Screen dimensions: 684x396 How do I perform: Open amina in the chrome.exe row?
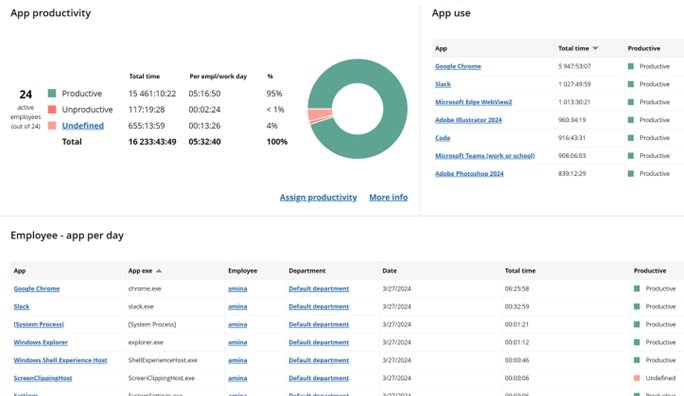pos(237,289)
